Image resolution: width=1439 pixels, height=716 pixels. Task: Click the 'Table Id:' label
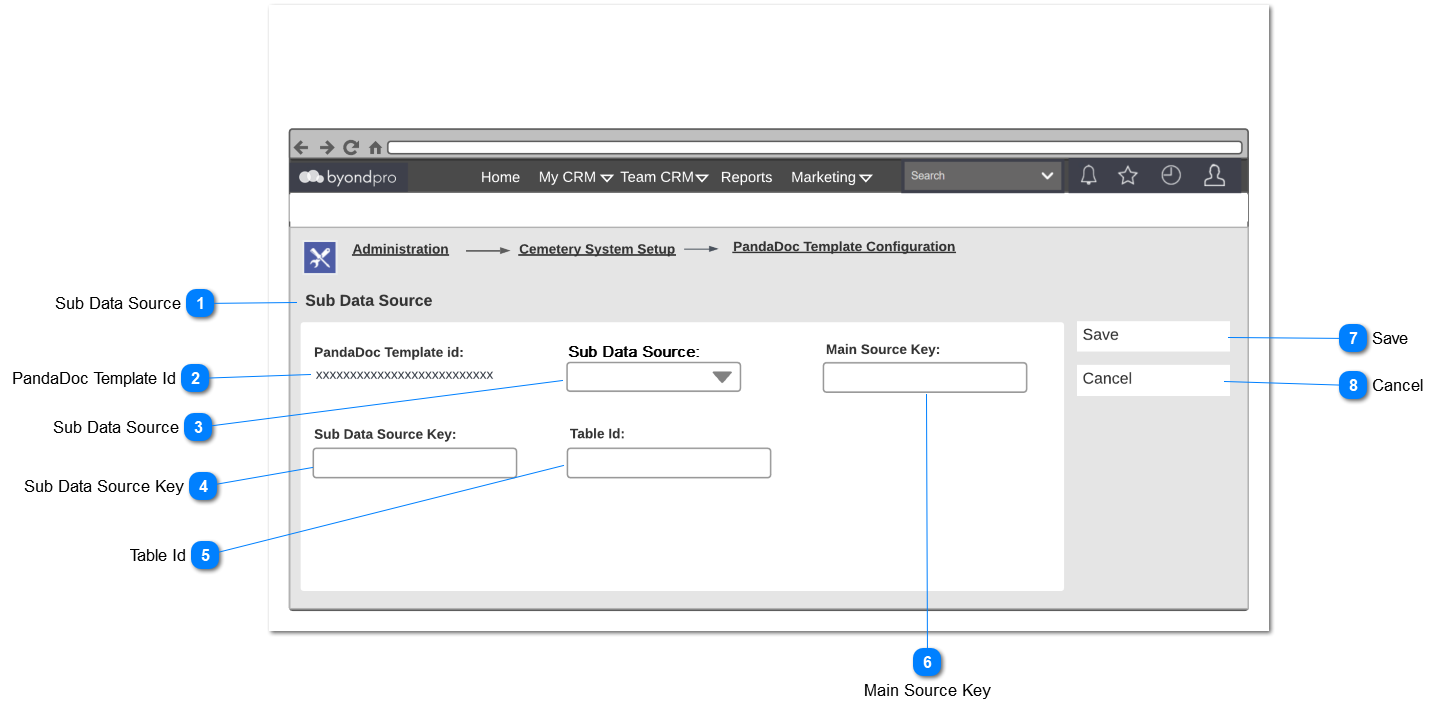(x=597, y=433)
